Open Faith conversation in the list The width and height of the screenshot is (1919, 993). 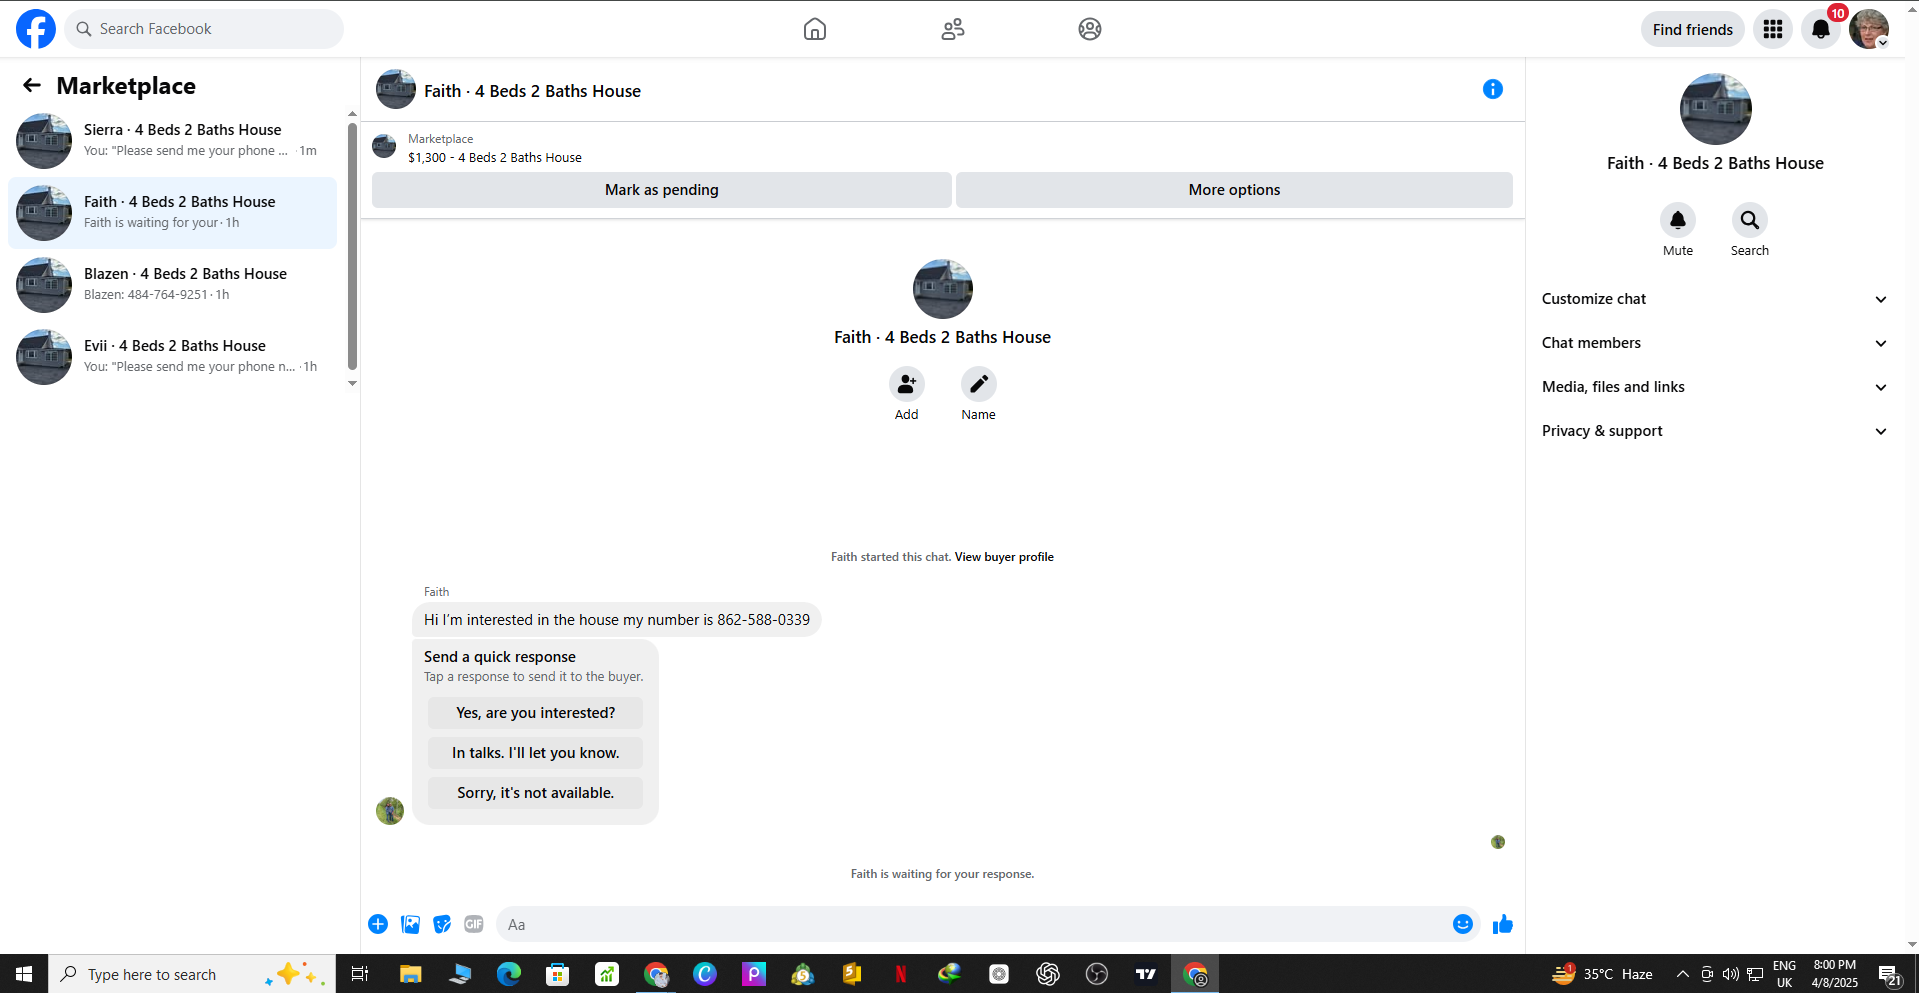[172, 213]
